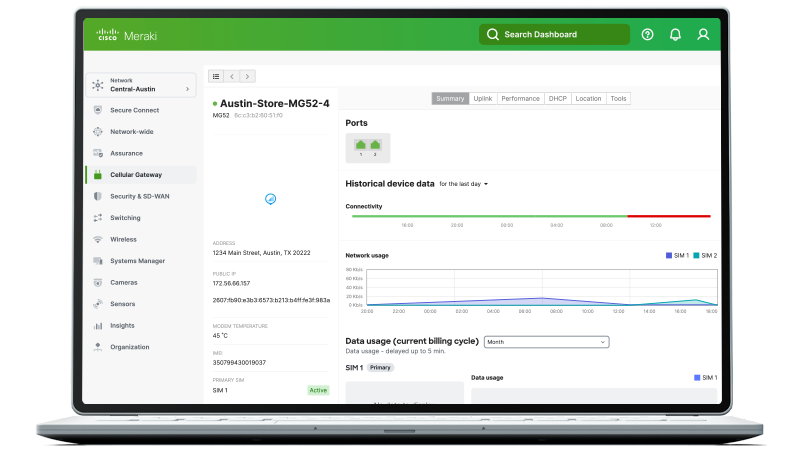800x450 pixels.
Task: Toggle SIM 1 in data usage legend
Action: click(706, 378)
